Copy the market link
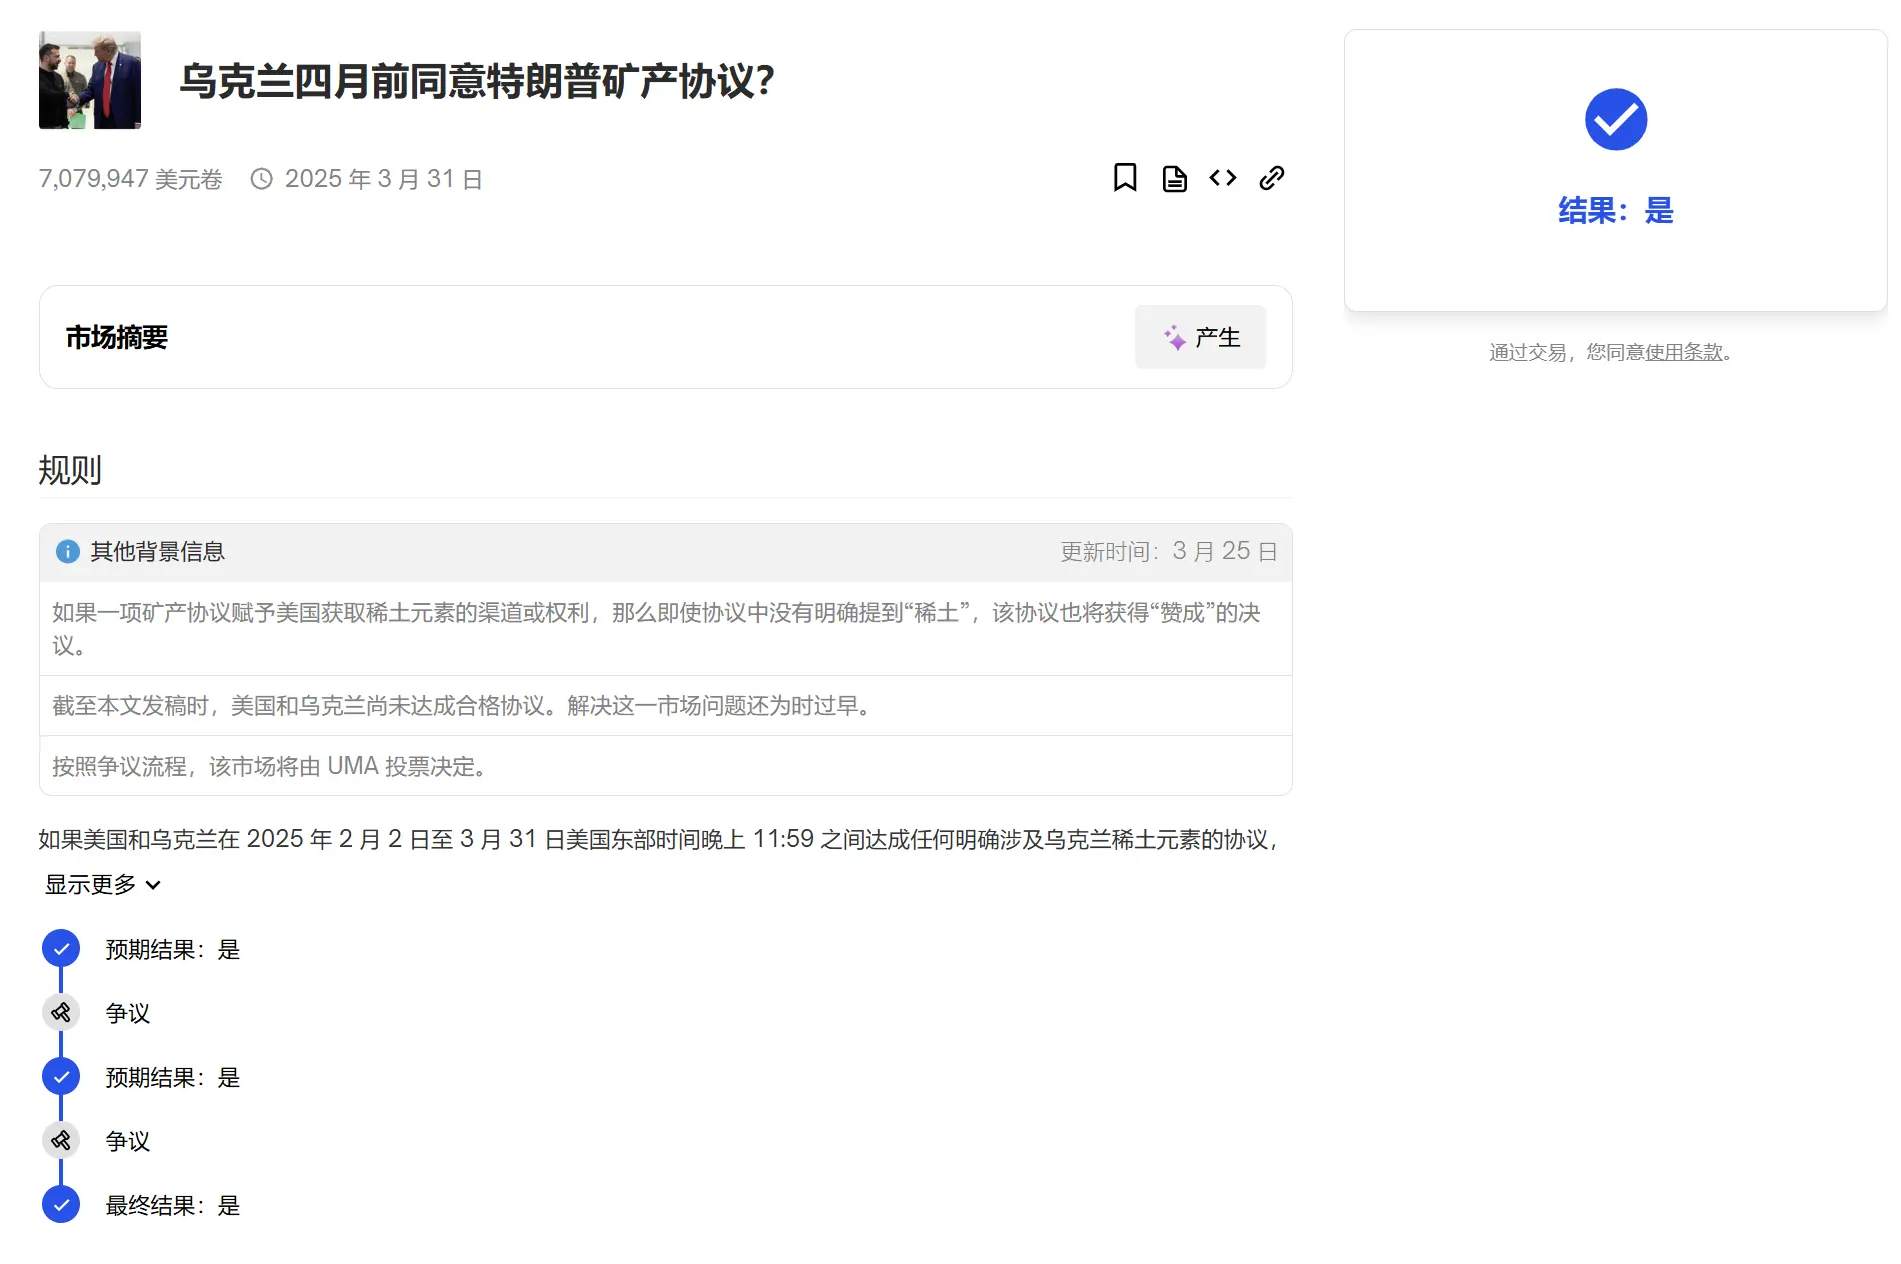The height and width of the screenshot is (1264, 1901). 1271,177
